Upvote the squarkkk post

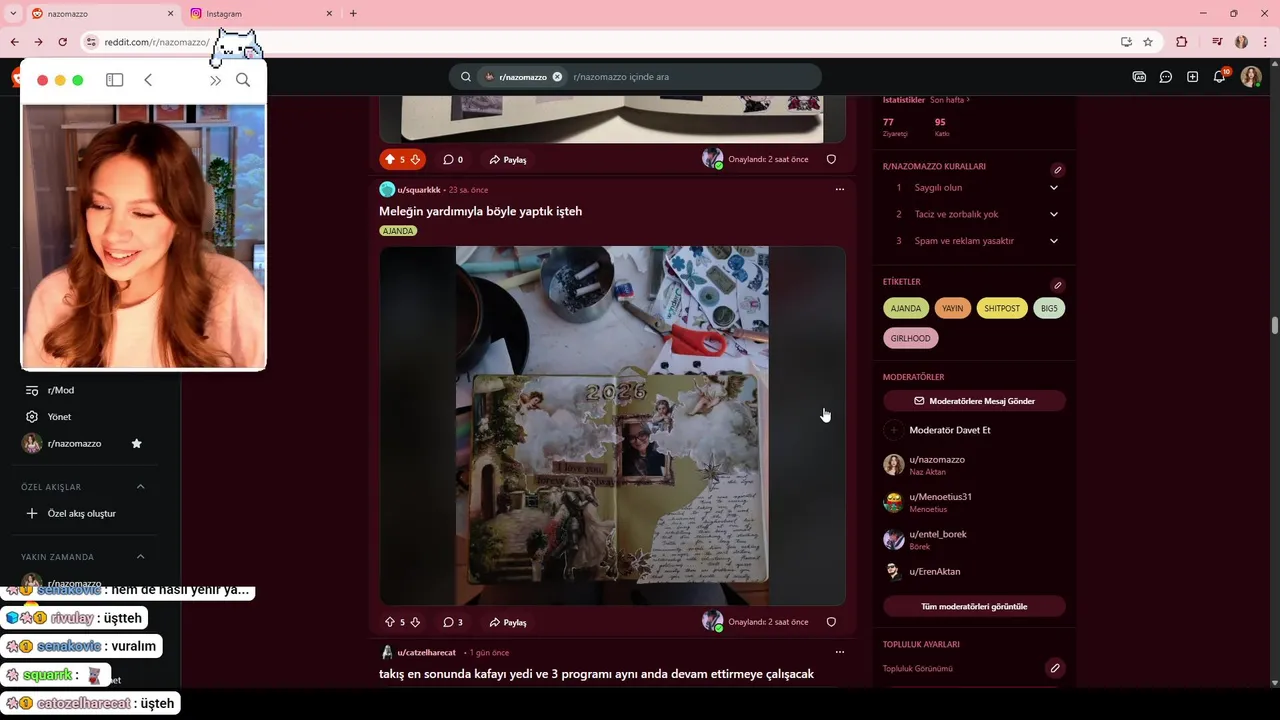[390, 622]
